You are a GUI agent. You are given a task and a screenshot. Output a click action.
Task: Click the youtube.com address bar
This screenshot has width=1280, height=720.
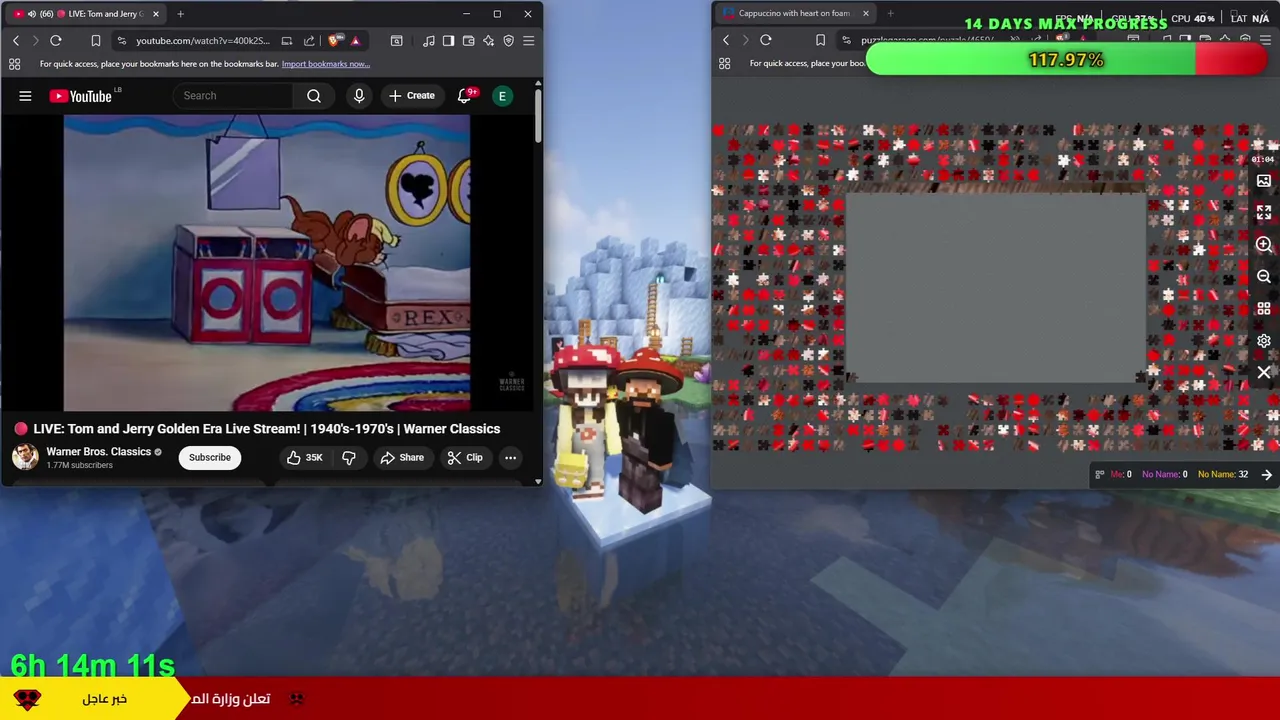tap(202, 40)
